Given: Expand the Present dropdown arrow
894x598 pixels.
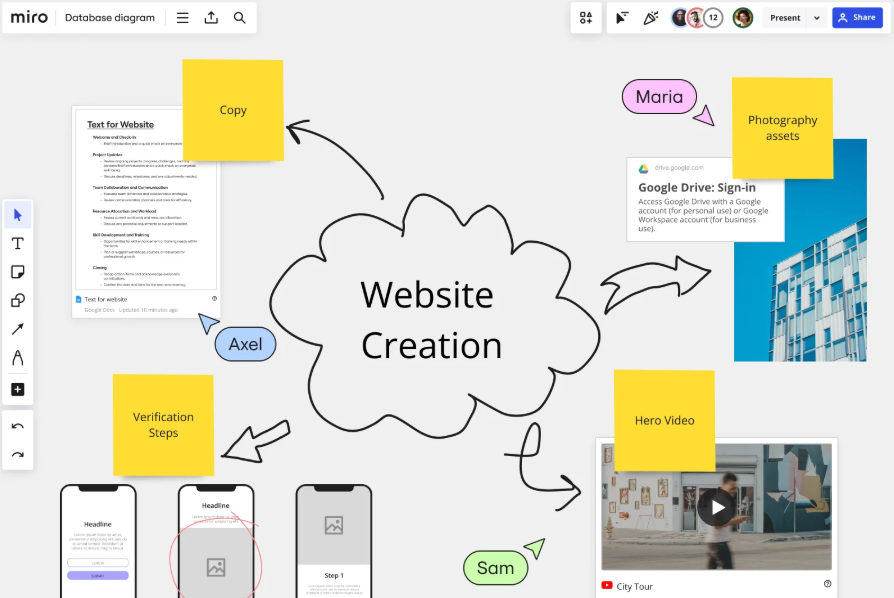Looking at the screenshot, I should click(x=817, y=18).
